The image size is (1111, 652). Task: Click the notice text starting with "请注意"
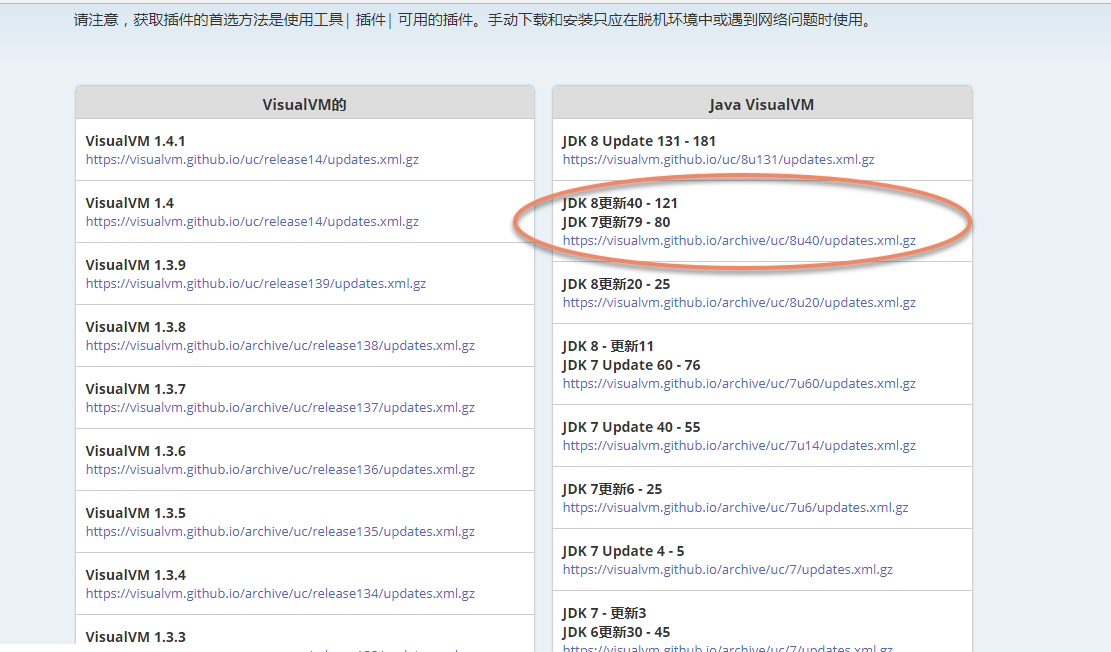coord(473,20)
